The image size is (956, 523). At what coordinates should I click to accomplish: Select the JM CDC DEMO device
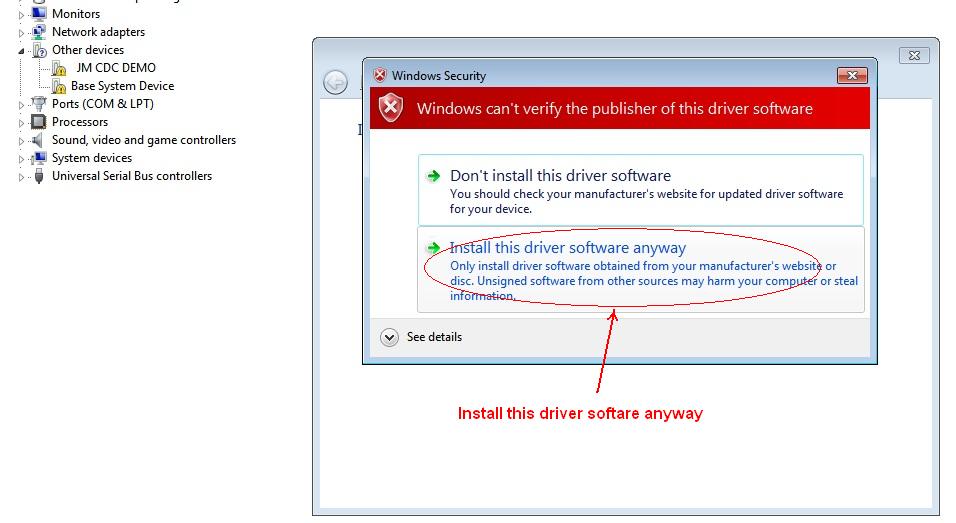pyautogui.click(x=116, y=68)
